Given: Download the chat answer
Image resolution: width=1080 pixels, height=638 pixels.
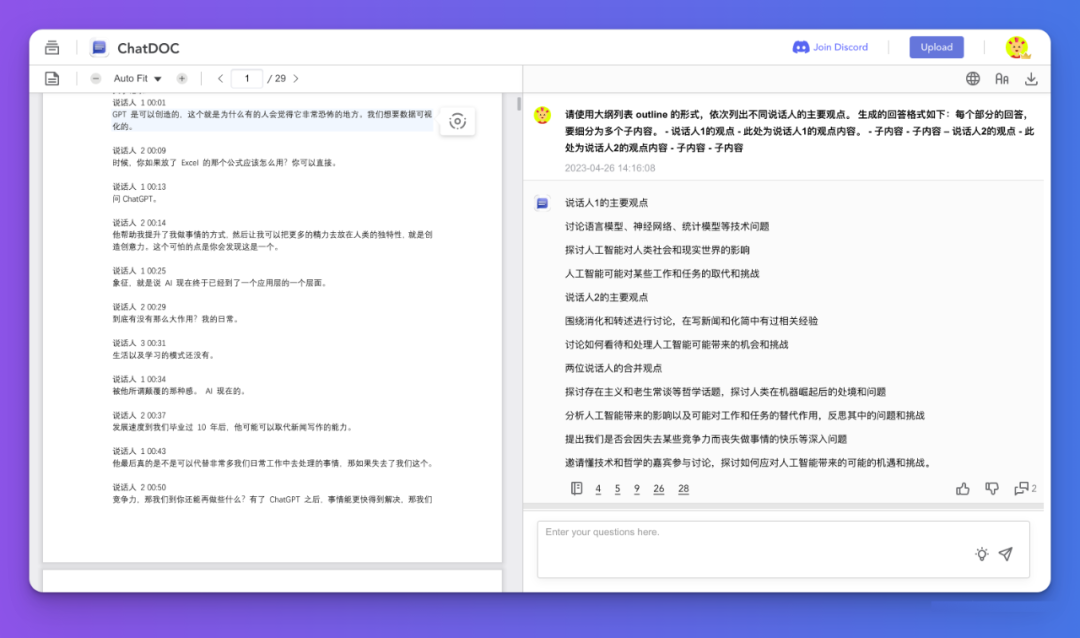Looking at the screenshot, I should pyautogui.click(x=1032, y=77).
